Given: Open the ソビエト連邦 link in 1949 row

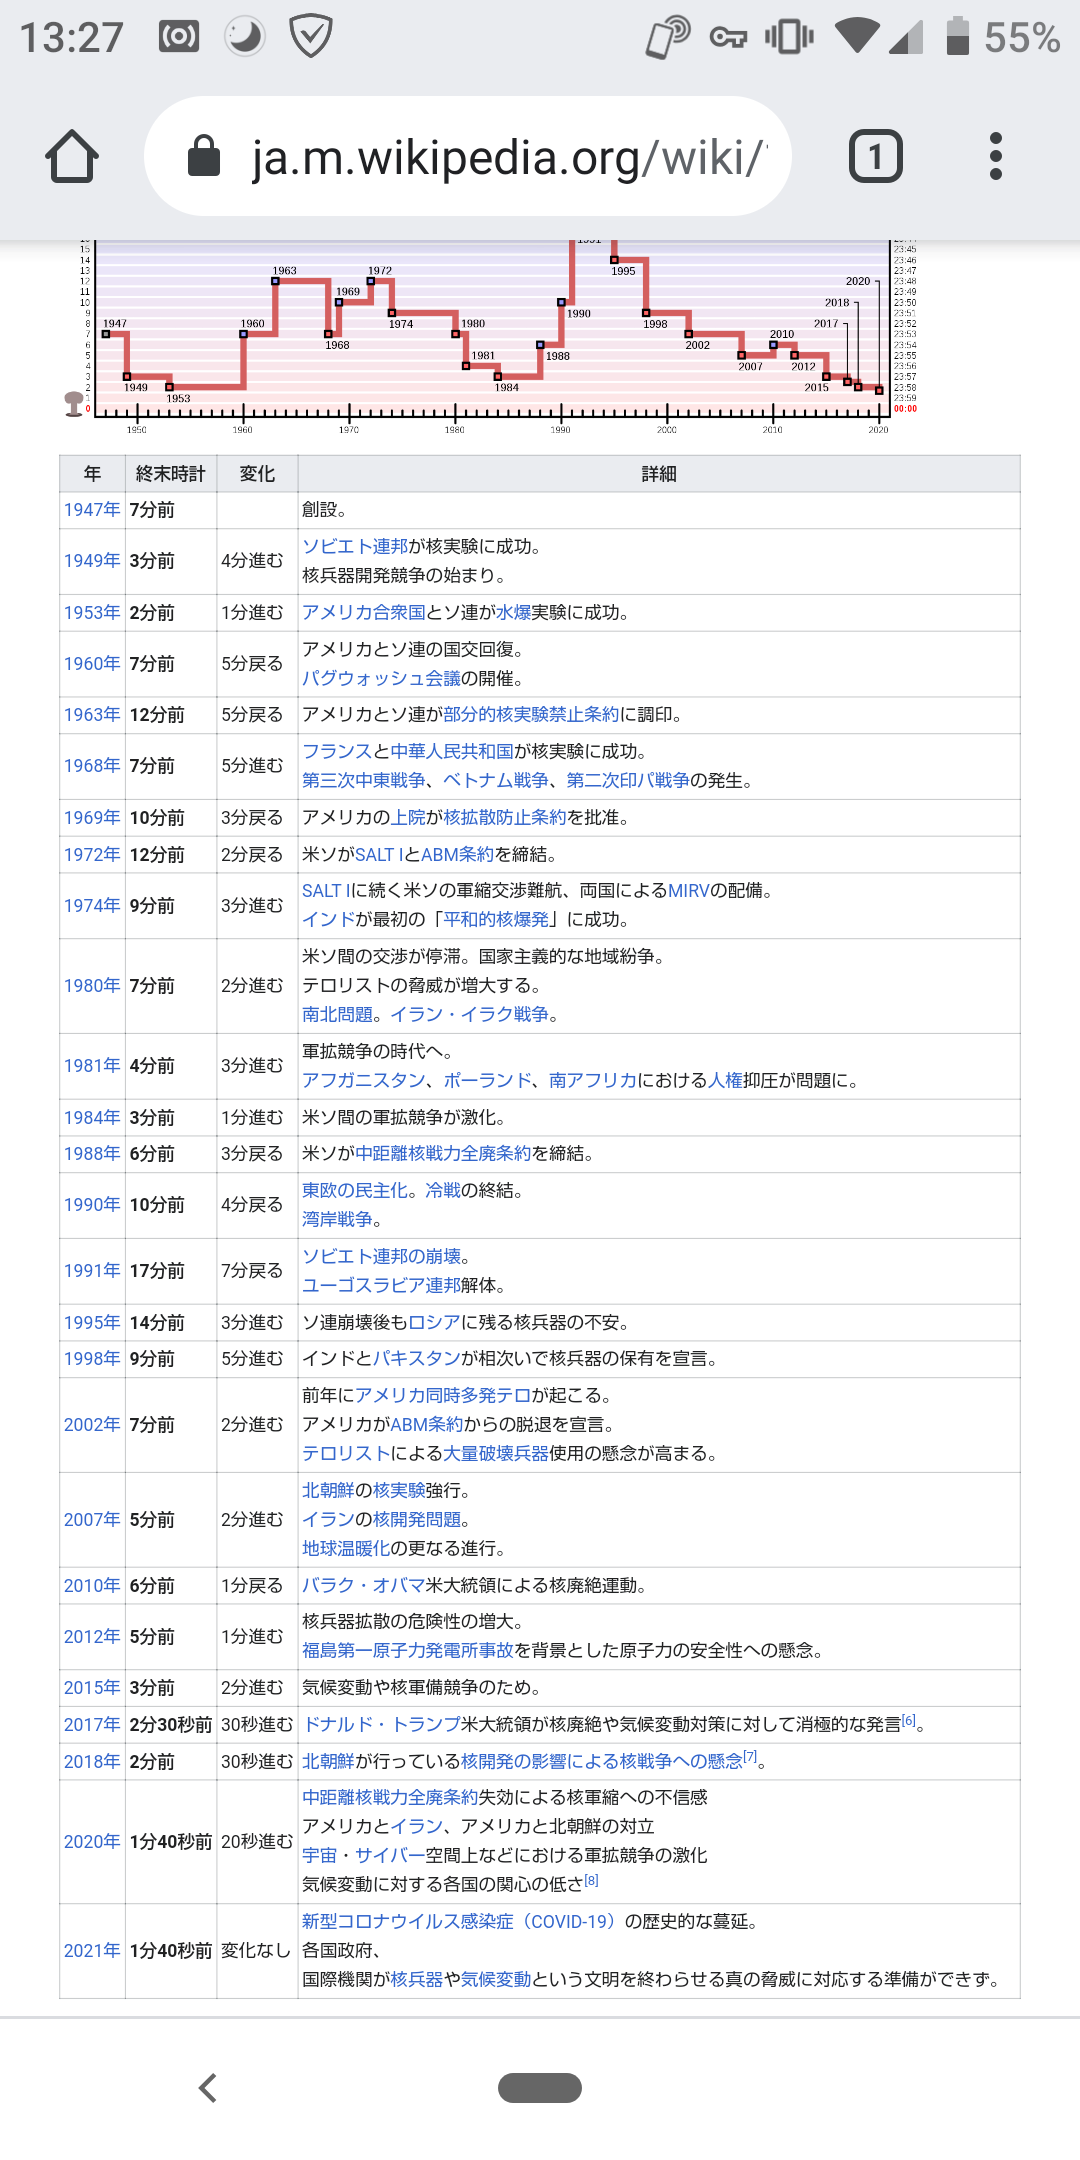Looking at the screenshot, I should click(355, 546).
